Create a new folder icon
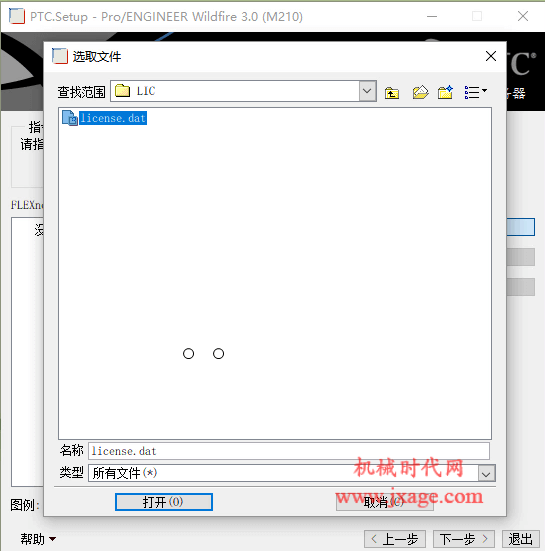This screenshot has width=545, height=551. coord(445,92)
